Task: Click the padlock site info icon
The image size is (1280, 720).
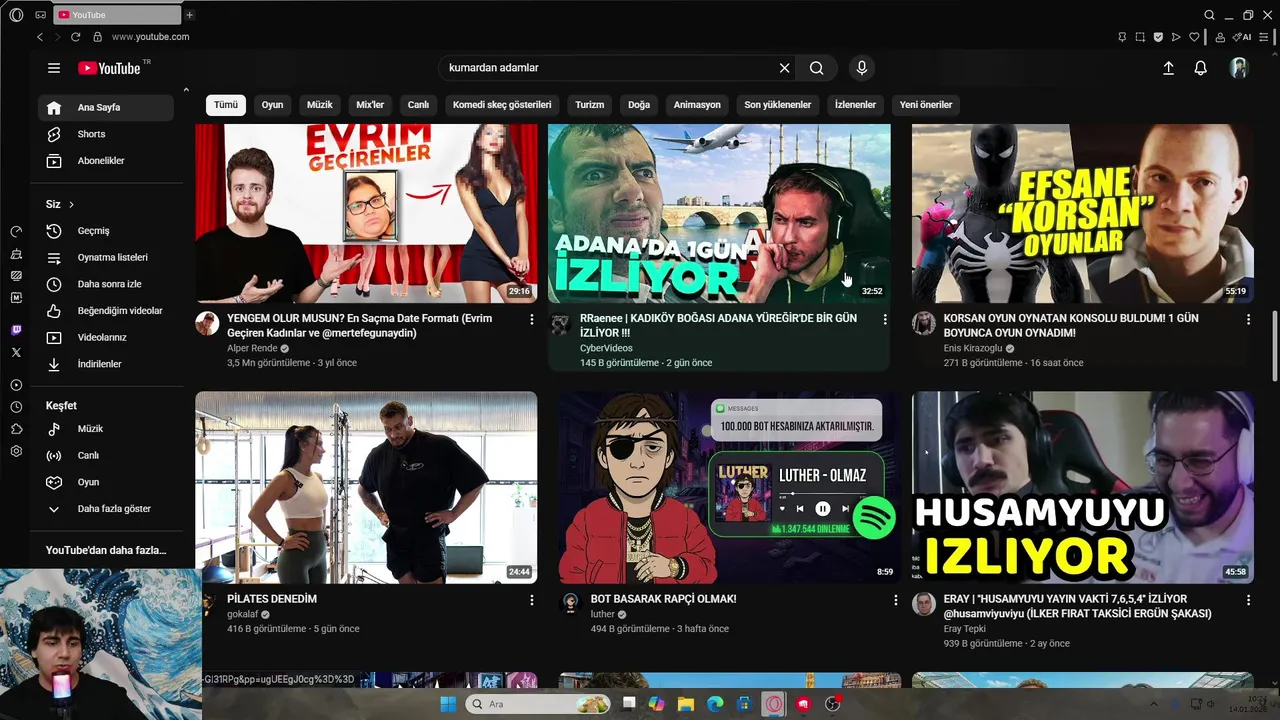Action: pyautogui.click(x=97, y=37)
